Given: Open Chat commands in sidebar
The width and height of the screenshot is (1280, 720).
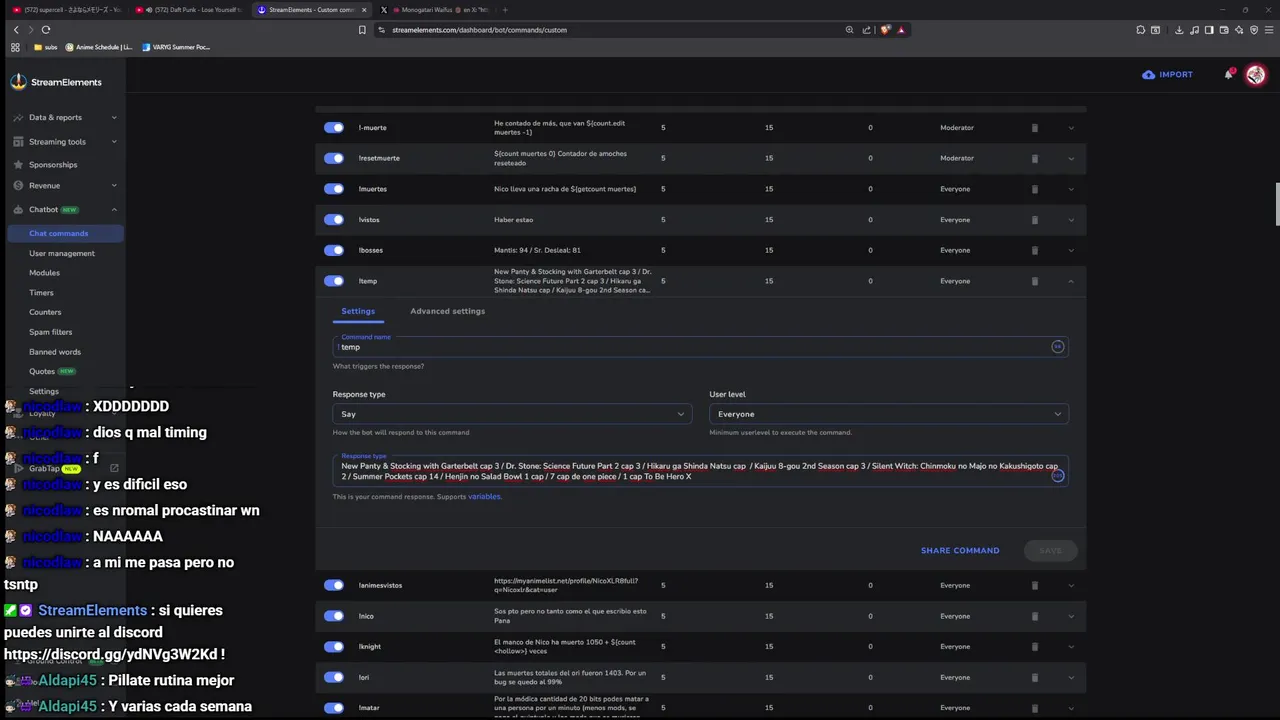Looking at the screenshot, I should pos(65,233).
